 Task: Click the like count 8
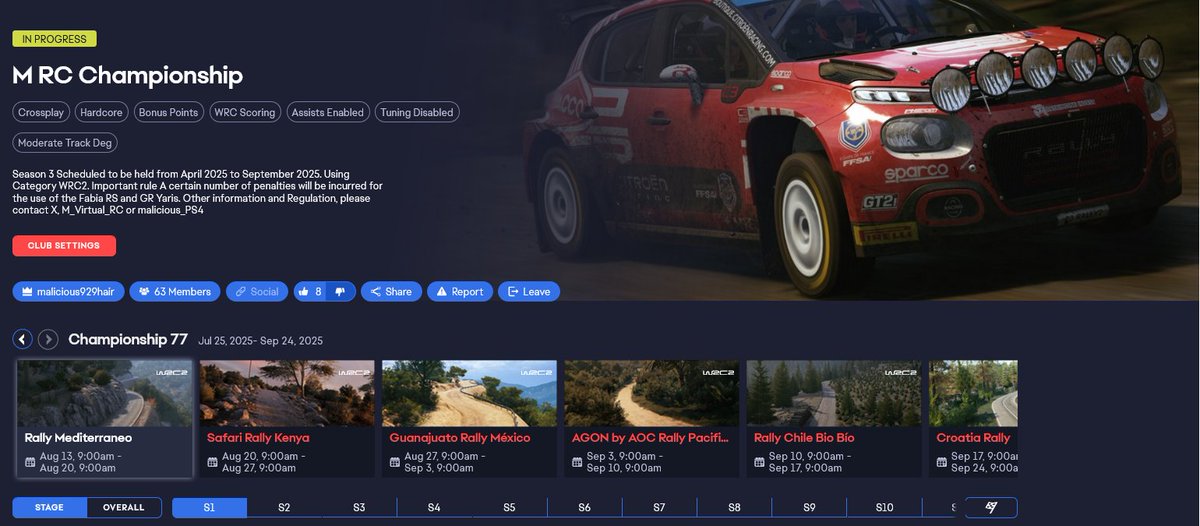click(318, 292)
